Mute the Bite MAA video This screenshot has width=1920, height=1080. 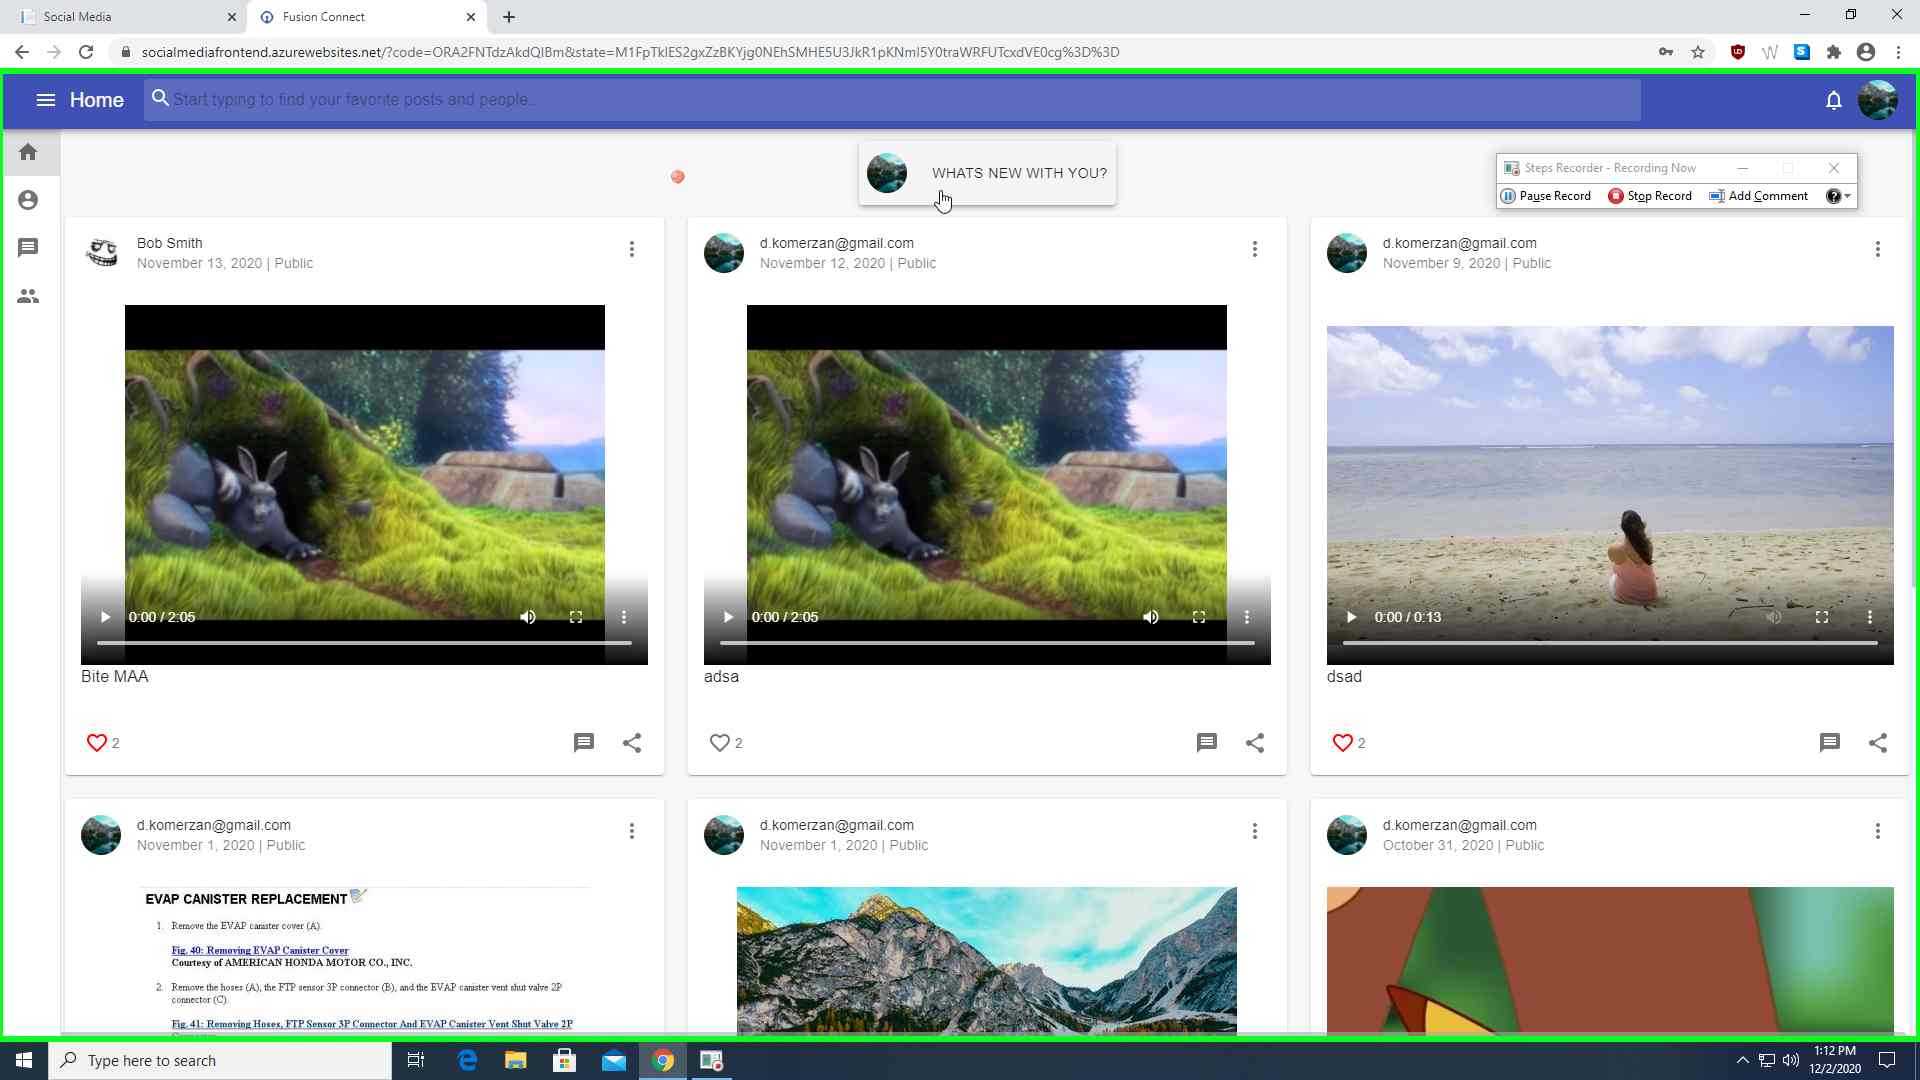tap(528, 617)
